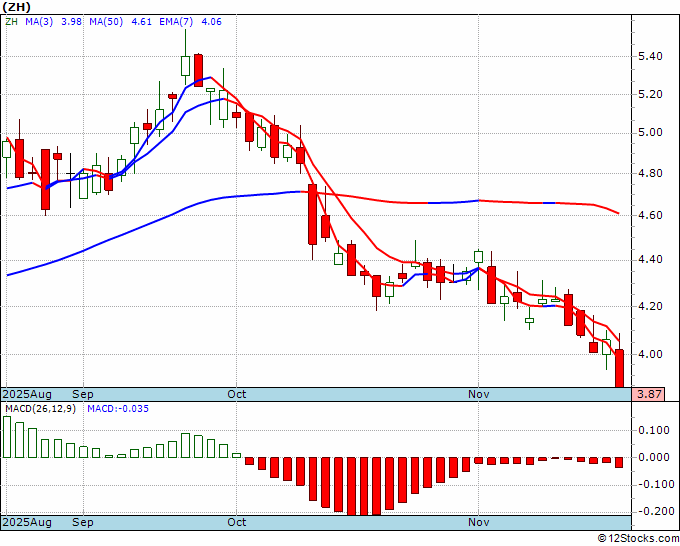Click the EMA(7) legend label

(x=176, y=22)
